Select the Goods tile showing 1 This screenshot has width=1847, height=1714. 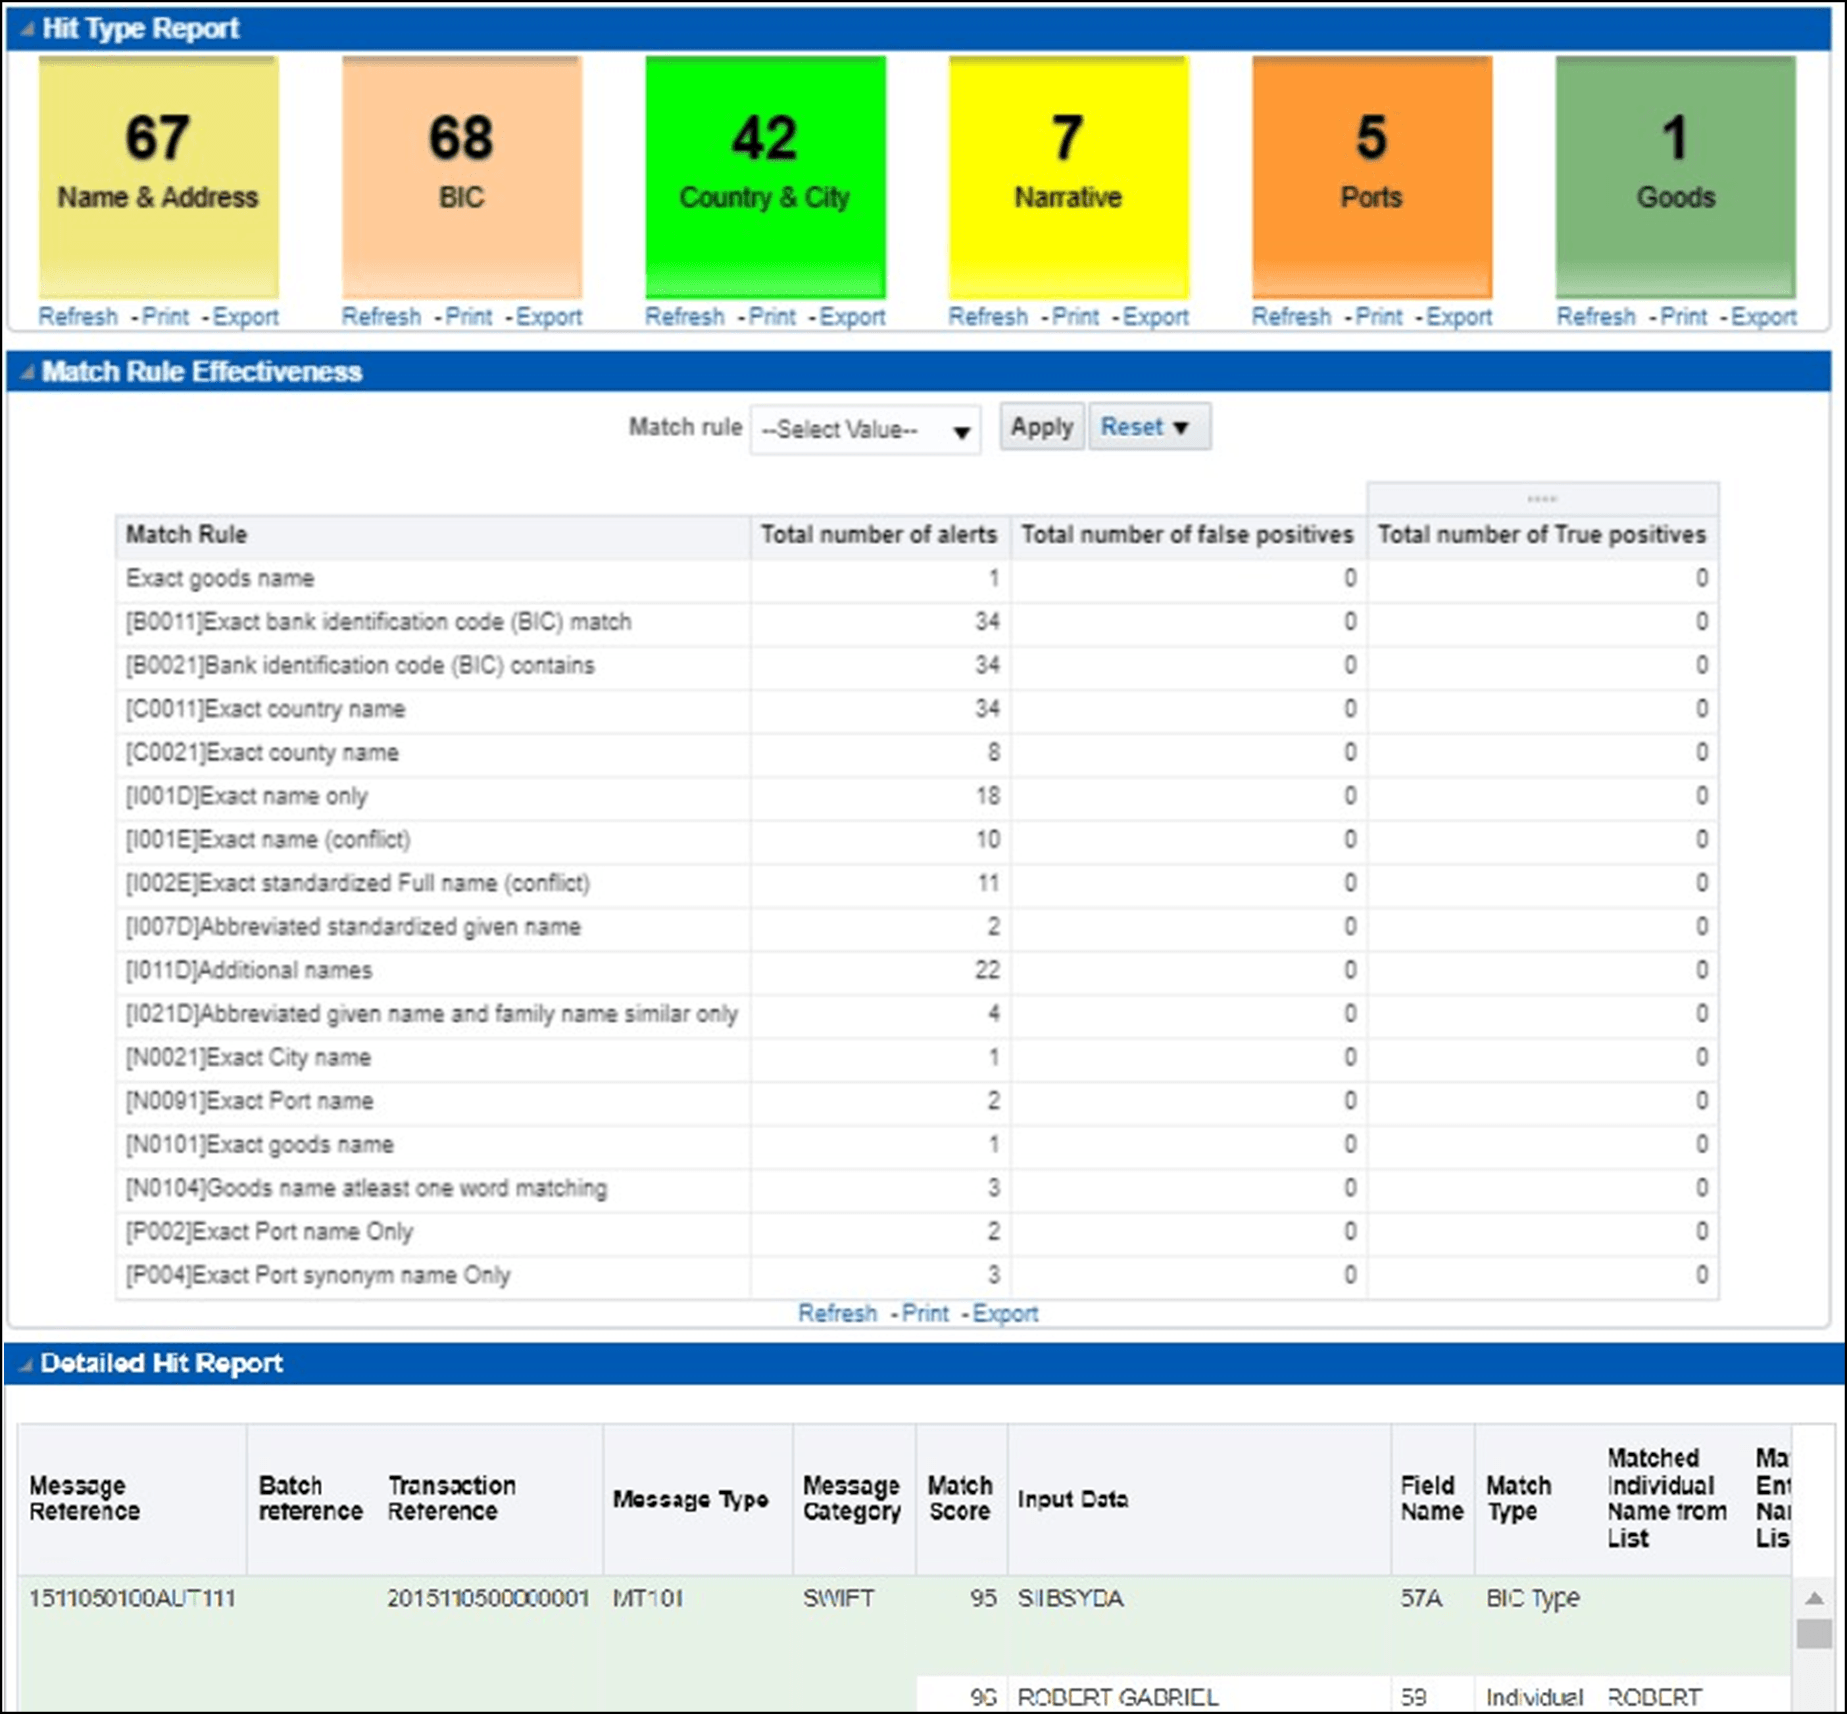pos(1675,180)
